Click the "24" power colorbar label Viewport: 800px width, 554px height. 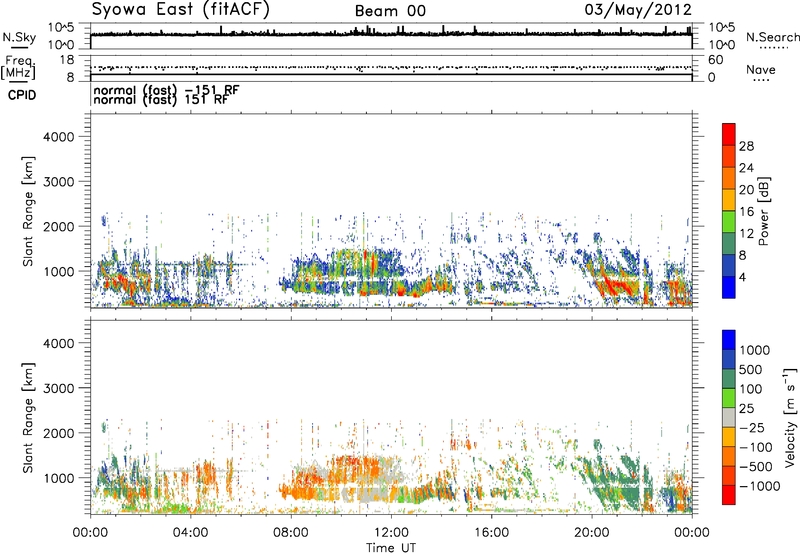click(746, 168)
